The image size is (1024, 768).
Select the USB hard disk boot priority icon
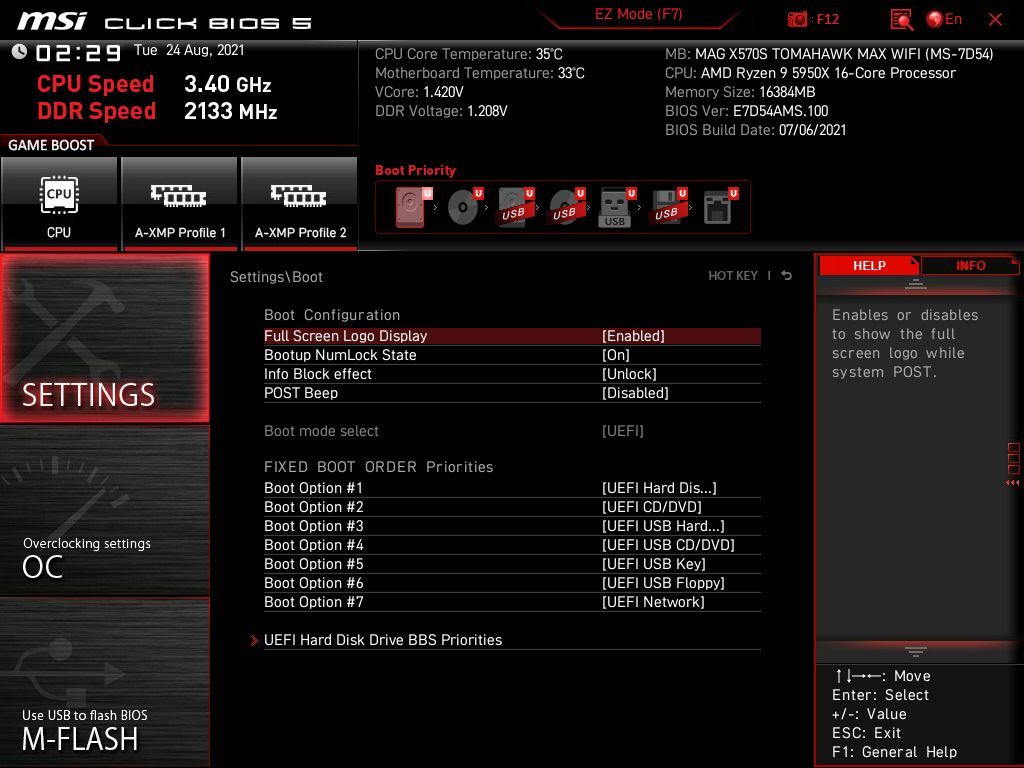515,207
